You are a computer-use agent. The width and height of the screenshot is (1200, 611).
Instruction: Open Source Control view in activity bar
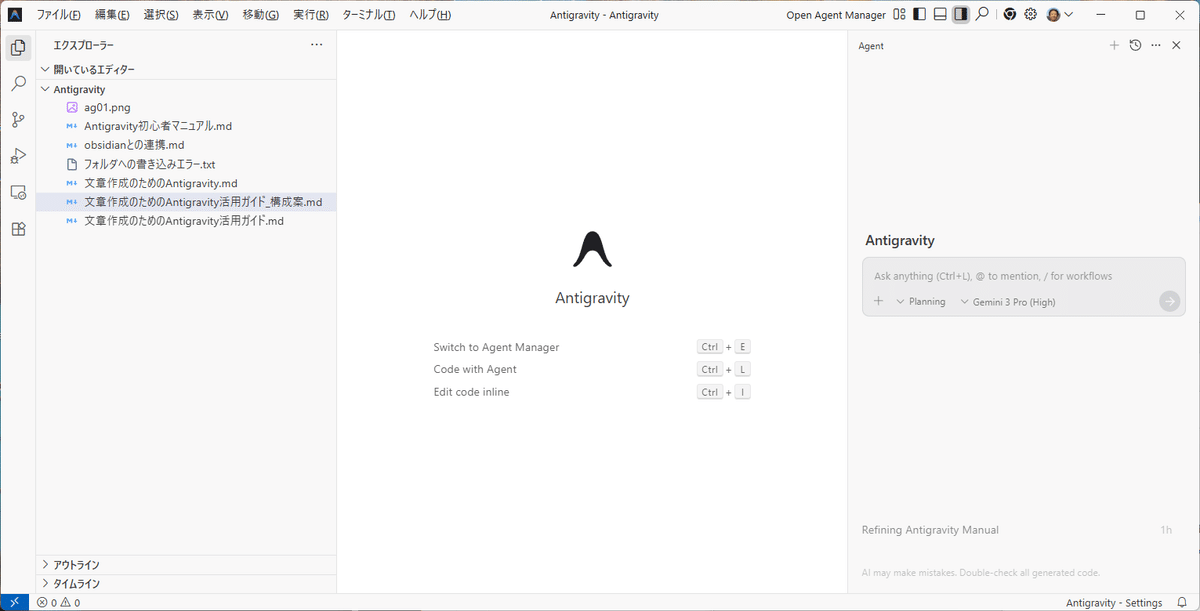point(17,120)
